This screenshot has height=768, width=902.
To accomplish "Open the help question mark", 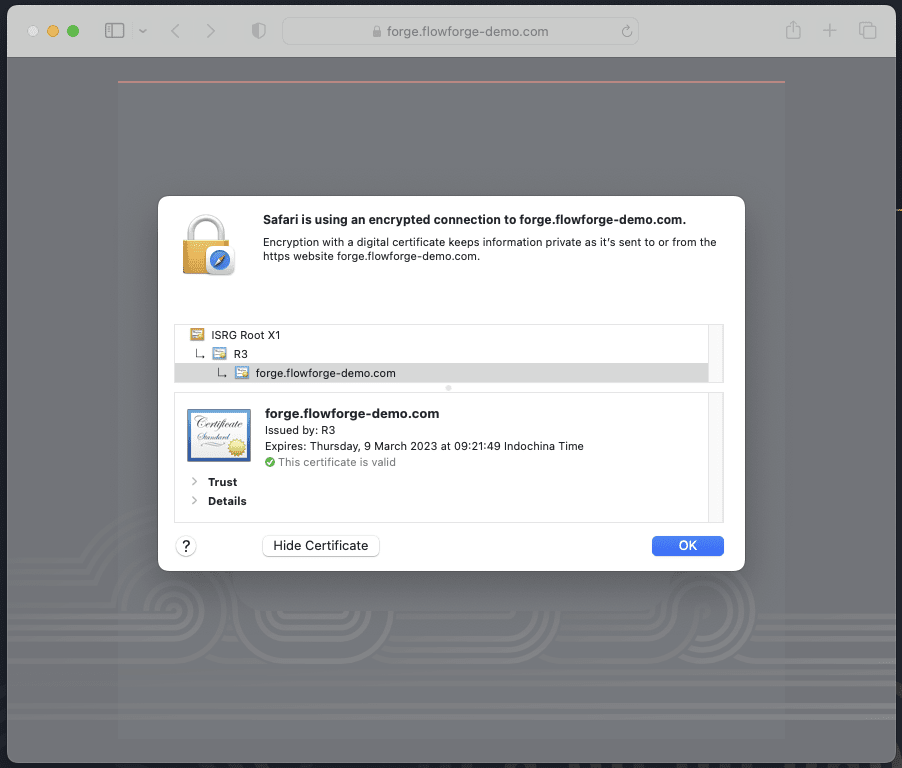I will (x=186, y=546).
